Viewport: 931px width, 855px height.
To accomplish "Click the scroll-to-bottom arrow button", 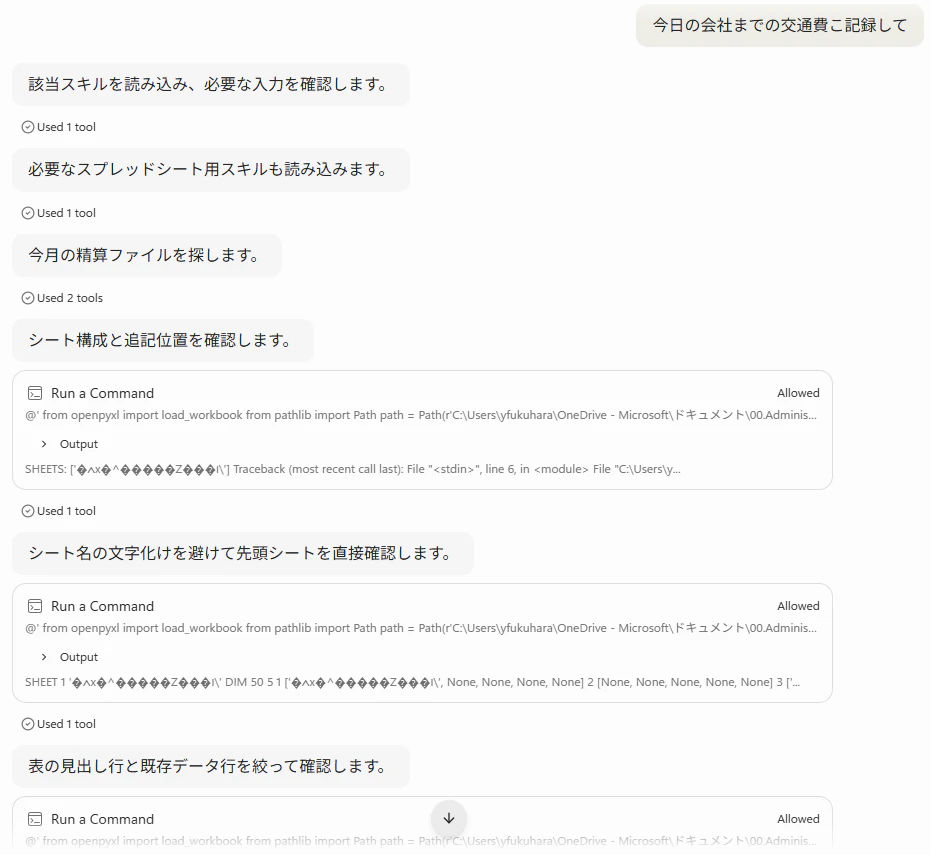I will click(449, 818).
